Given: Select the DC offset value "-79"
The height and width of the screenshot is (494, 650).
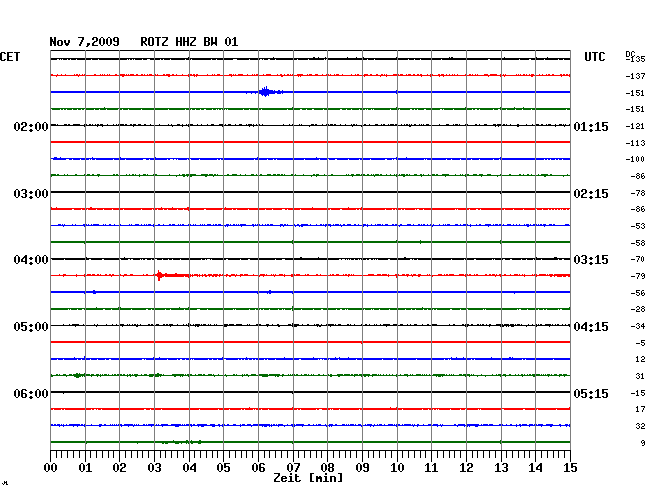Looking at the screenshot, I should pyautogui.click(x=638, y=276).
